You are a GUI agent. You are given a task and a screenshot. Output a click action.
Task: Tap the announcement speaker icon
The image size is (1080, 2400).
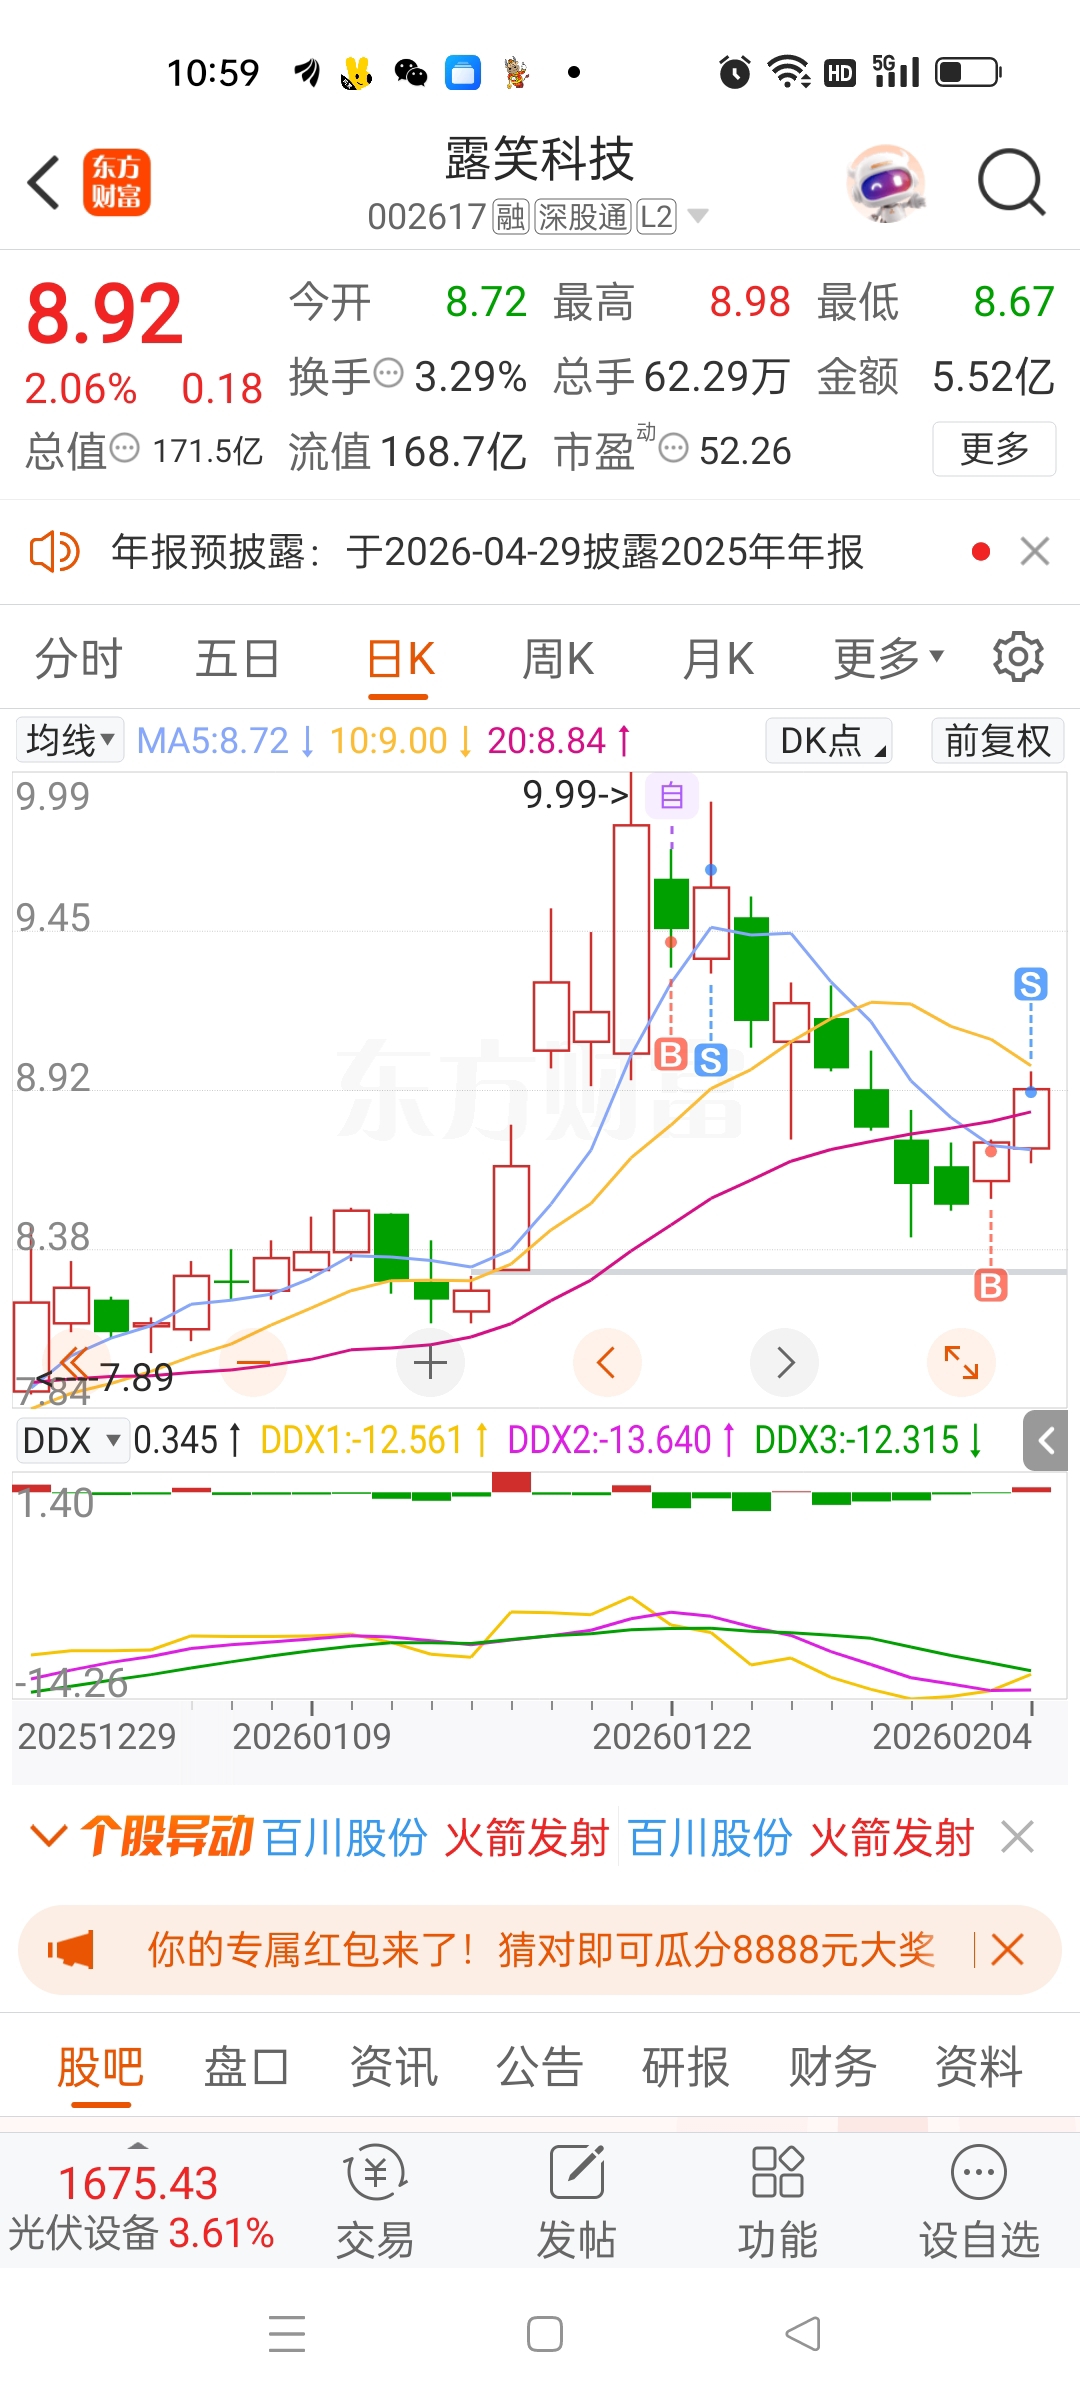coord(54,551)
